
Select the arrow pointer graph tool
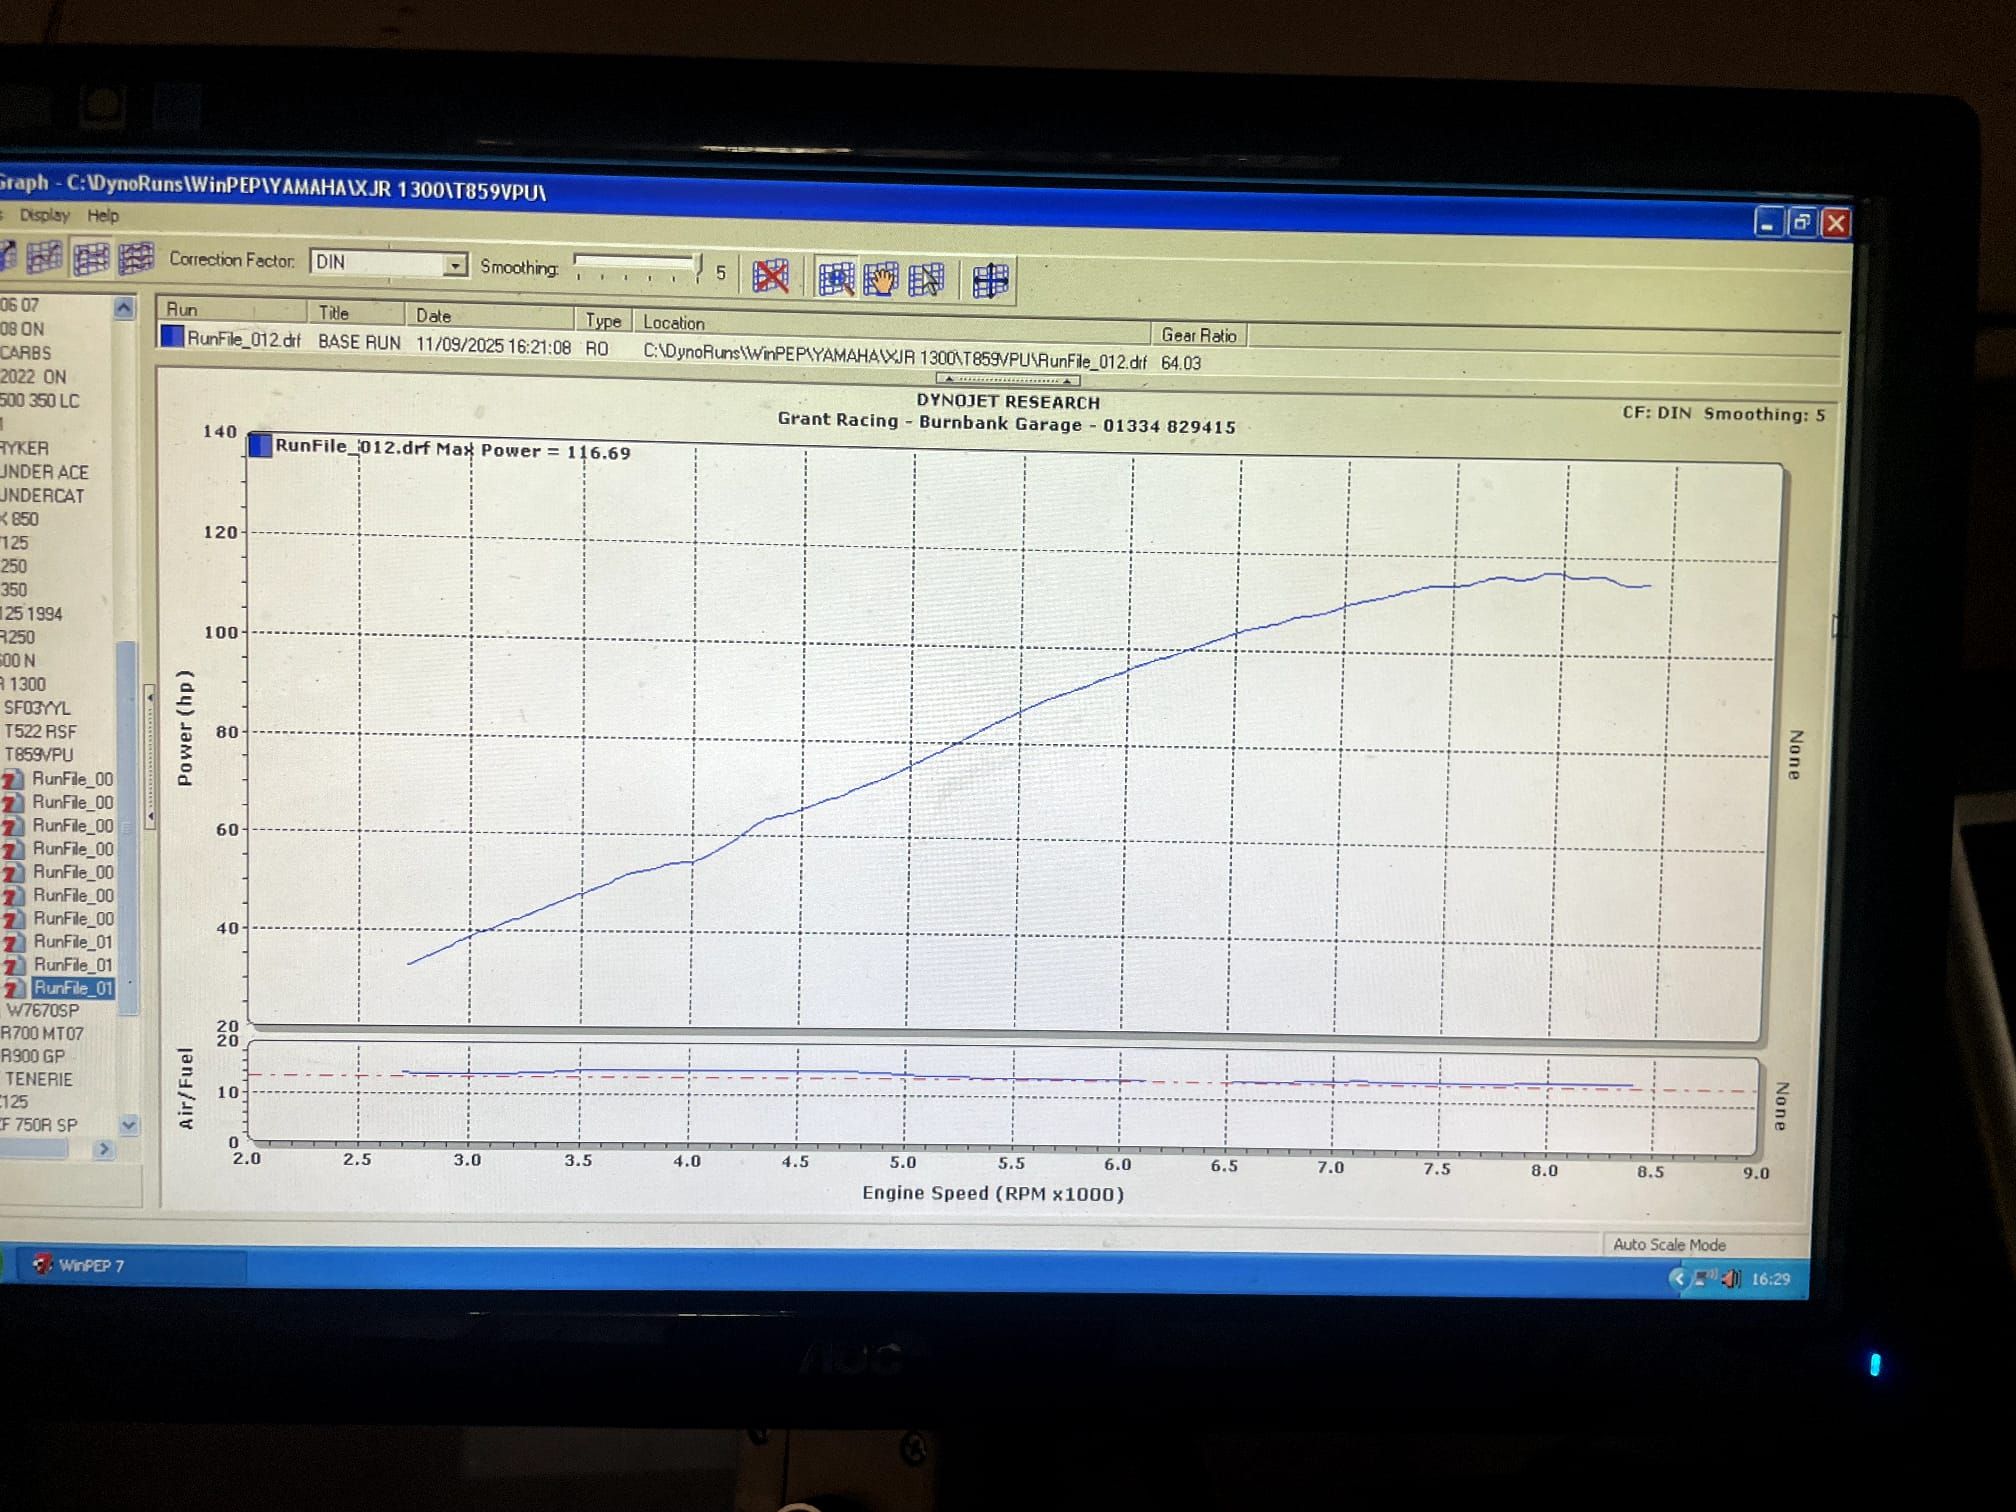(x=927, y=280)
